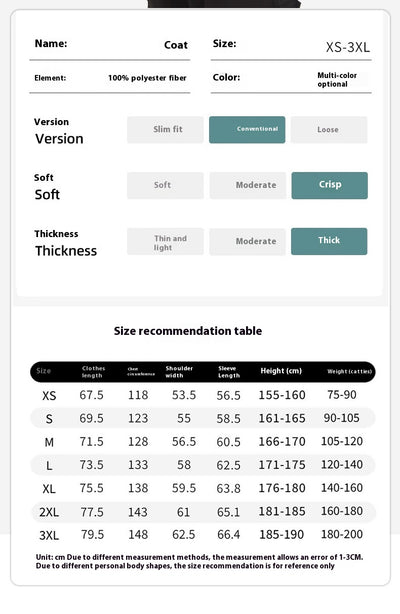Select Moderate in the Thickness row

point(247,242)
